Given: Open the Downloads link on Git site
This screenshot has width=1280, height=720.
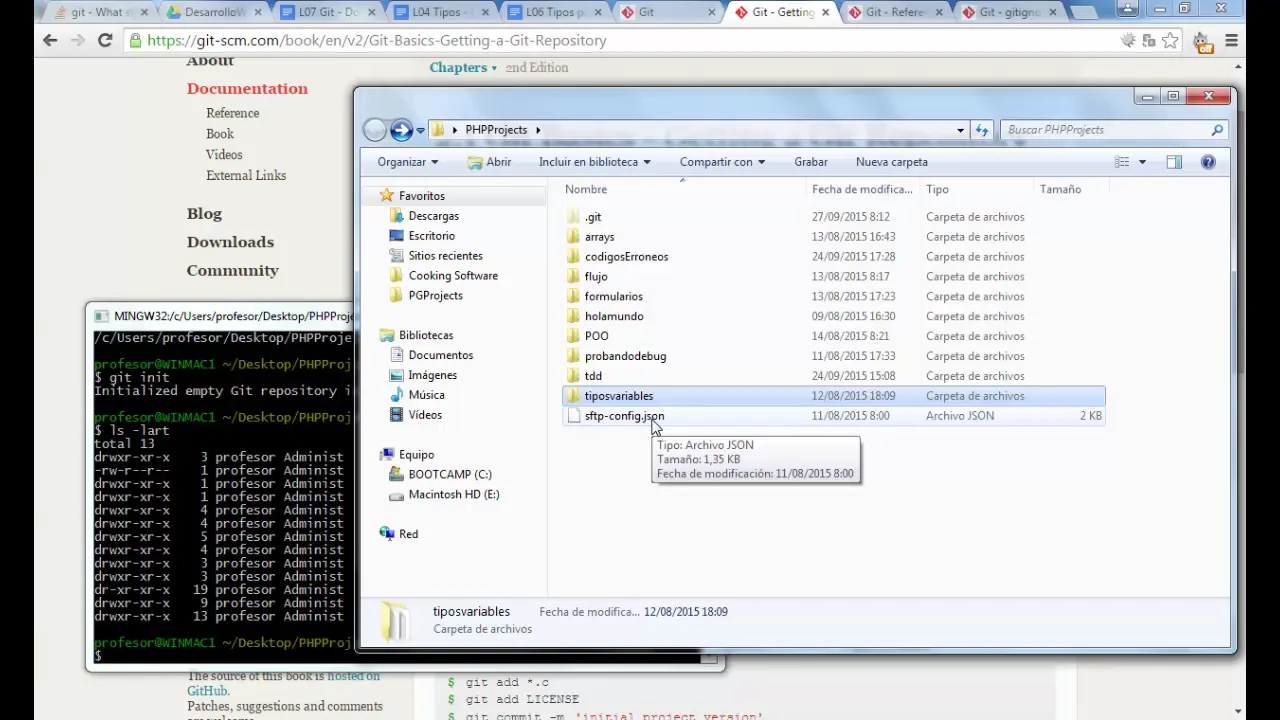Looking at the screenshot, I should [230, 242].
